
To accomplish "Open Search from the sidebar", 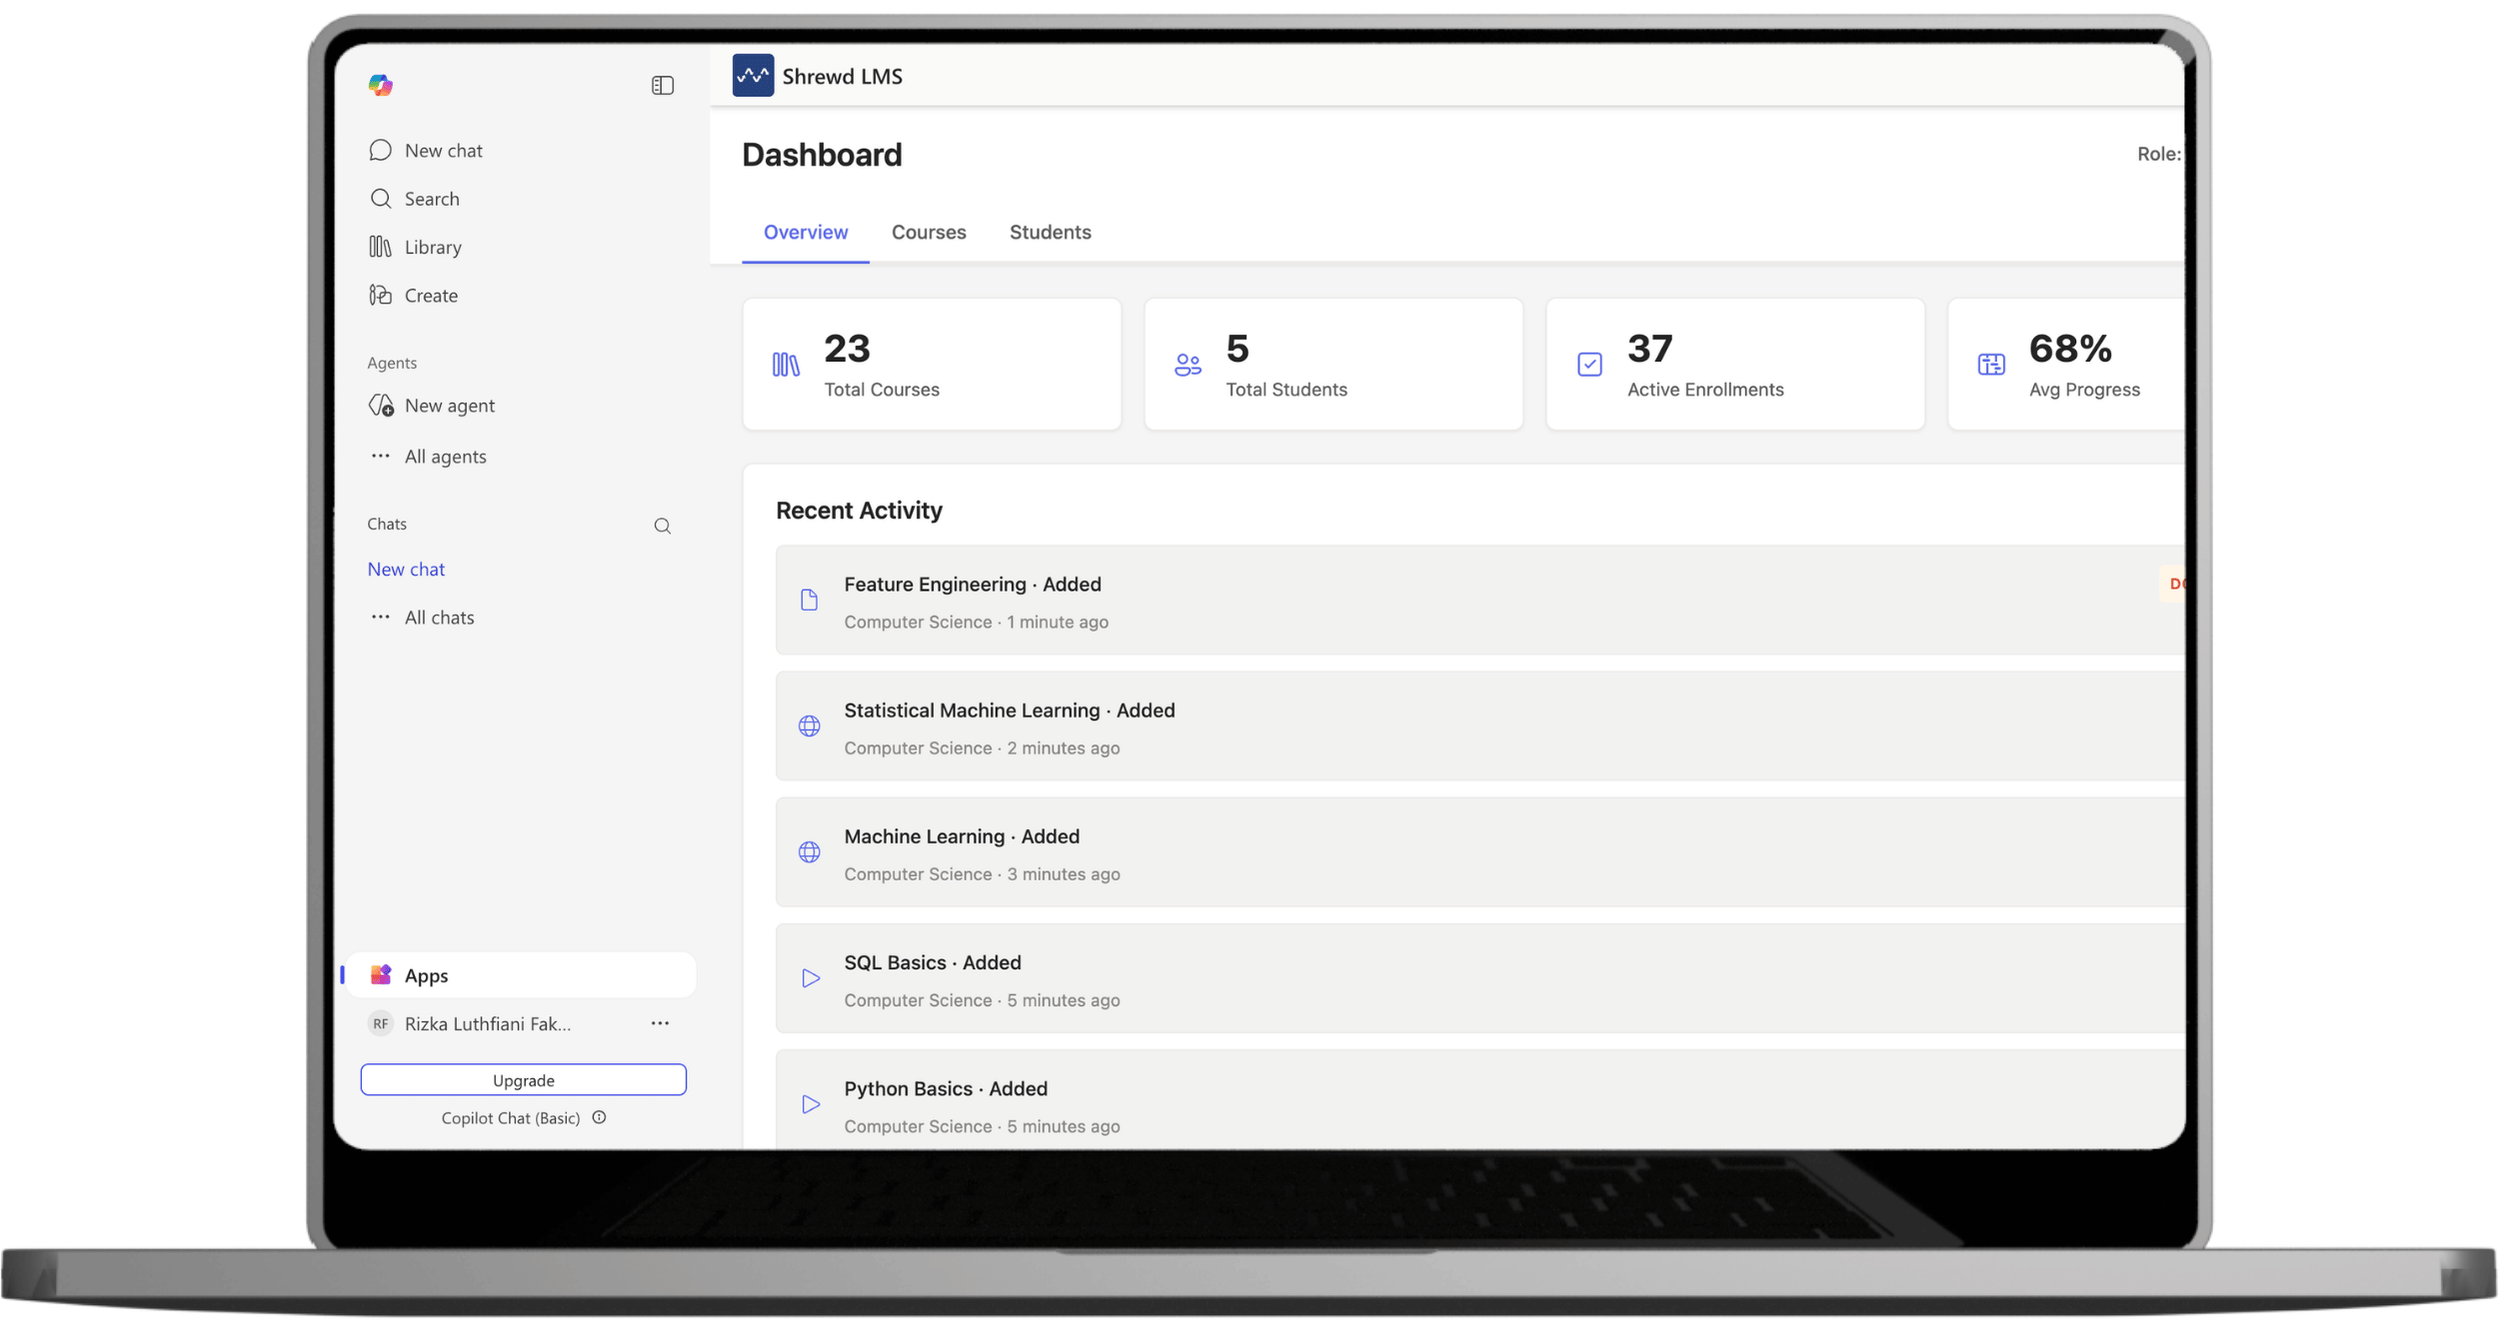I will (x=430, y=198).
